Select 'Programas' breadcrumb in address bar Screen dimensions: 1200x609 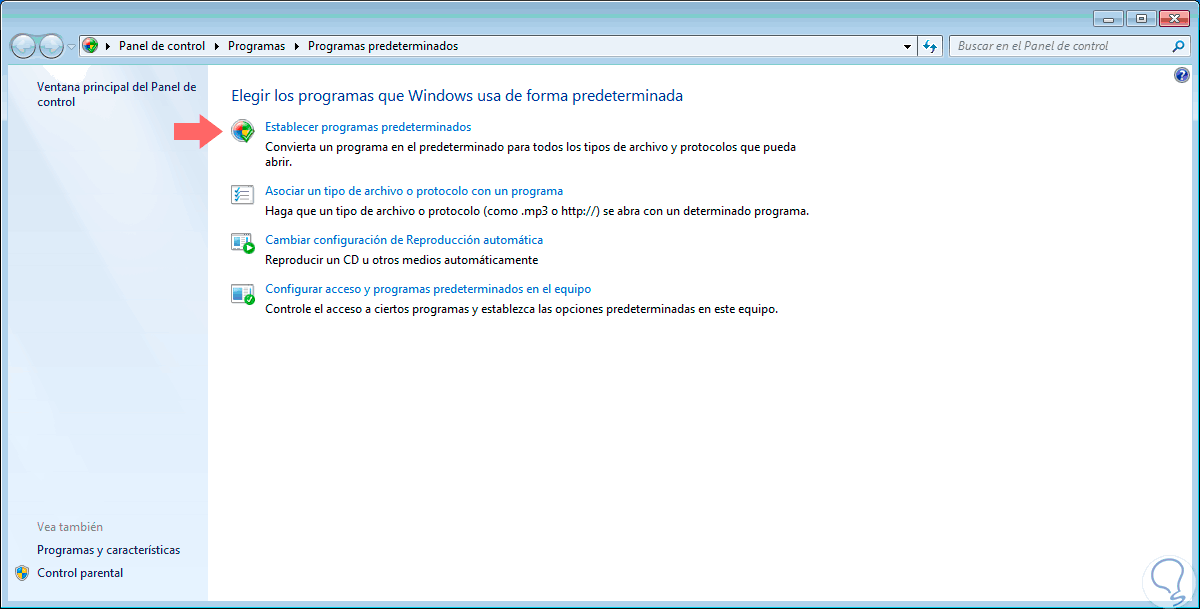[256, 46]
